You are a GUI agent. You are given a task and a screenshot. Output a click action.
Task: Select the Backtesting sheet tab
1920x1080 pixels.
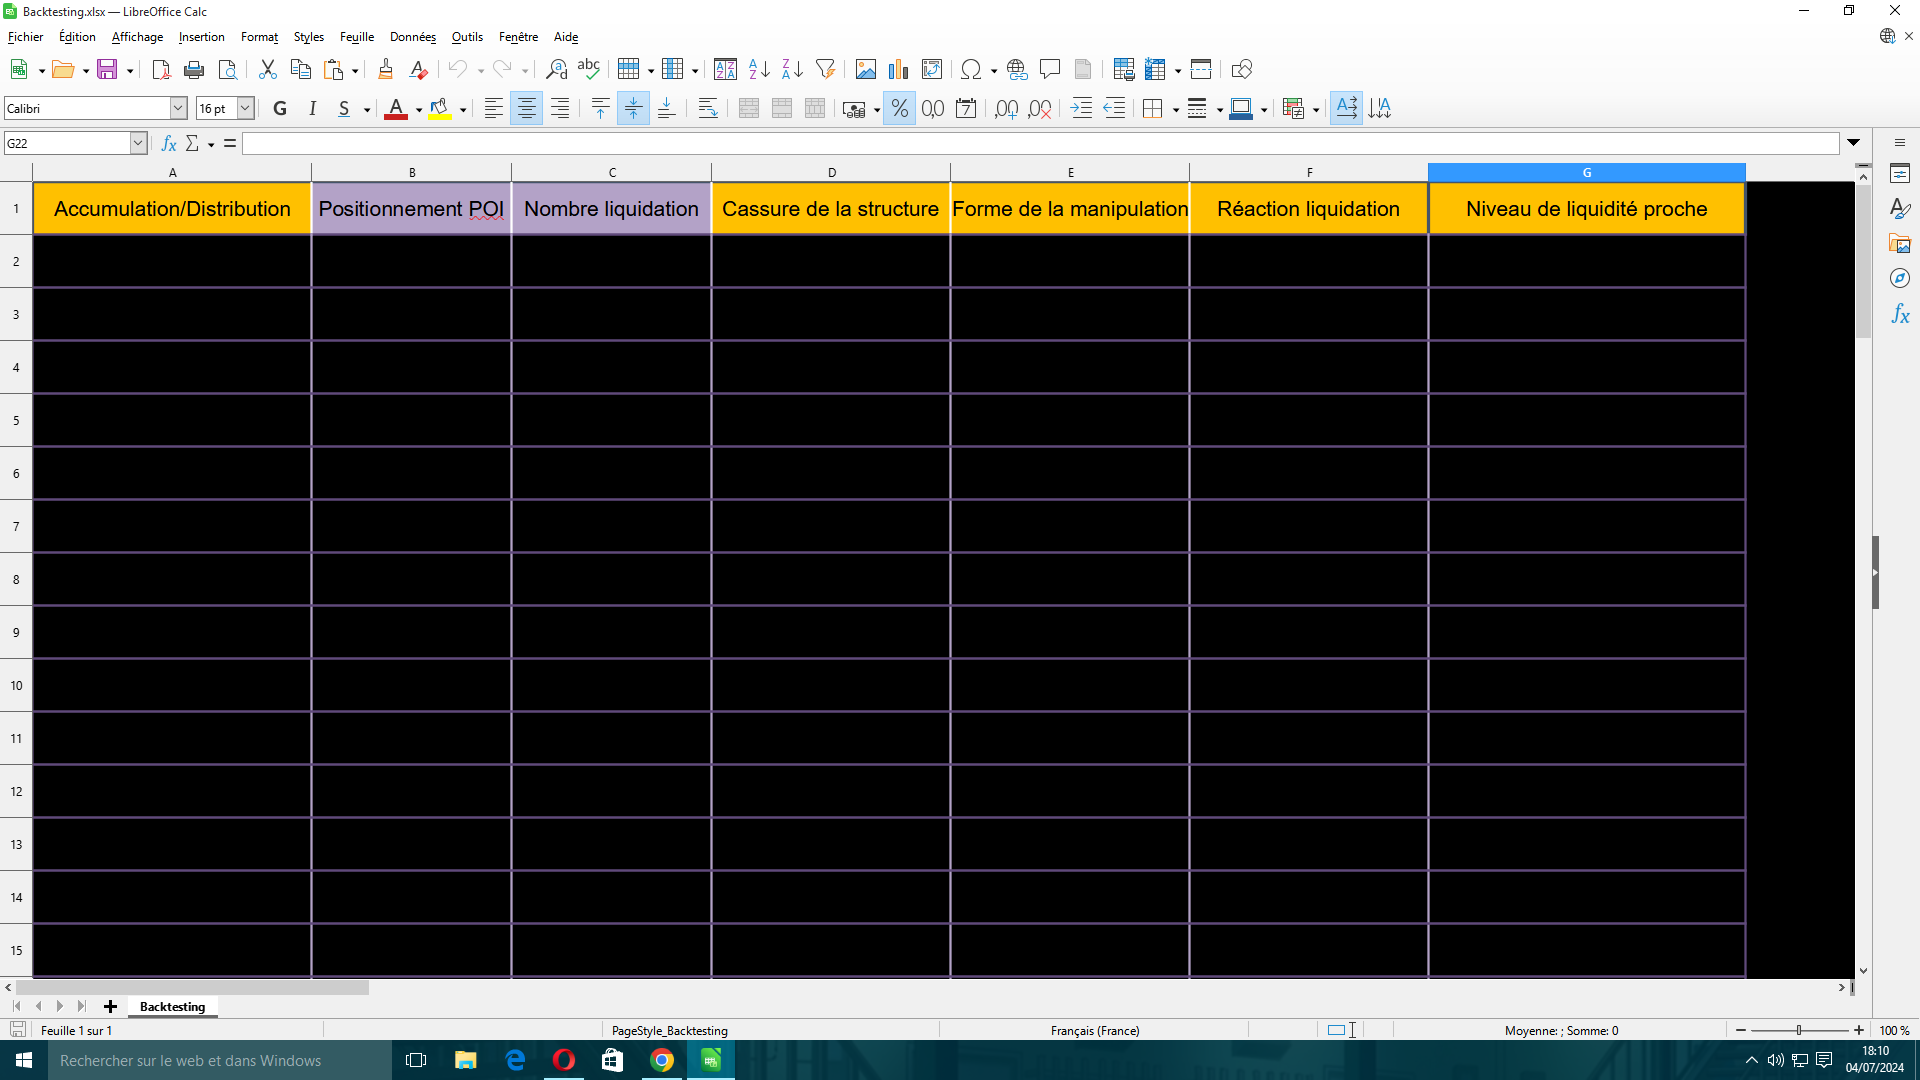pos(172,1006)
